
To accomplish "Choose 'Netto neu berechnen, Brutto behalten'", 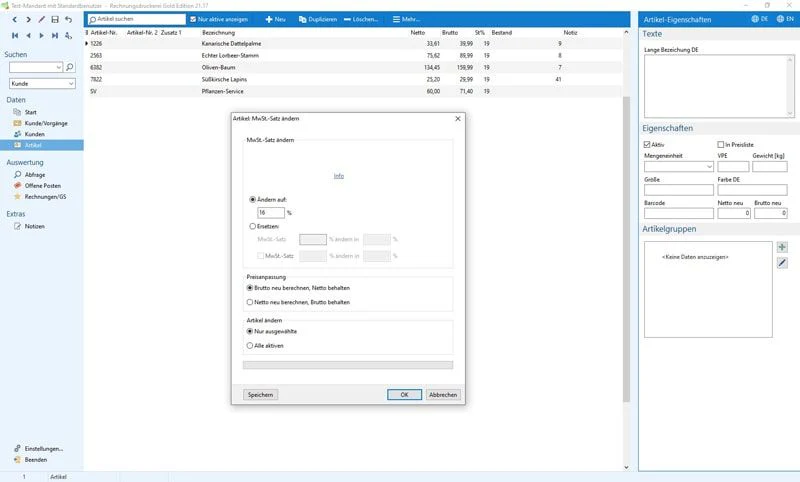I will (250, 301).
